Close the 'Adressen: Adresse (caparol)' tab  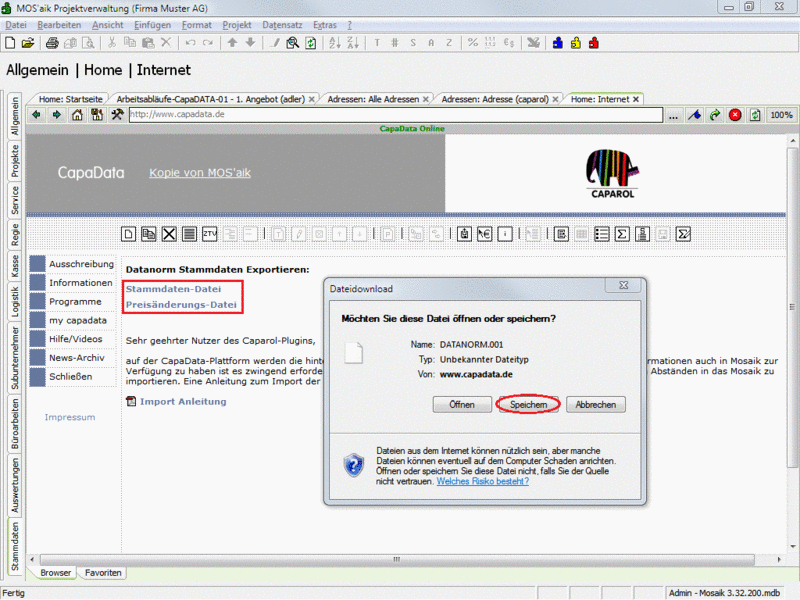pyautogui.click(x=555, y=99)
